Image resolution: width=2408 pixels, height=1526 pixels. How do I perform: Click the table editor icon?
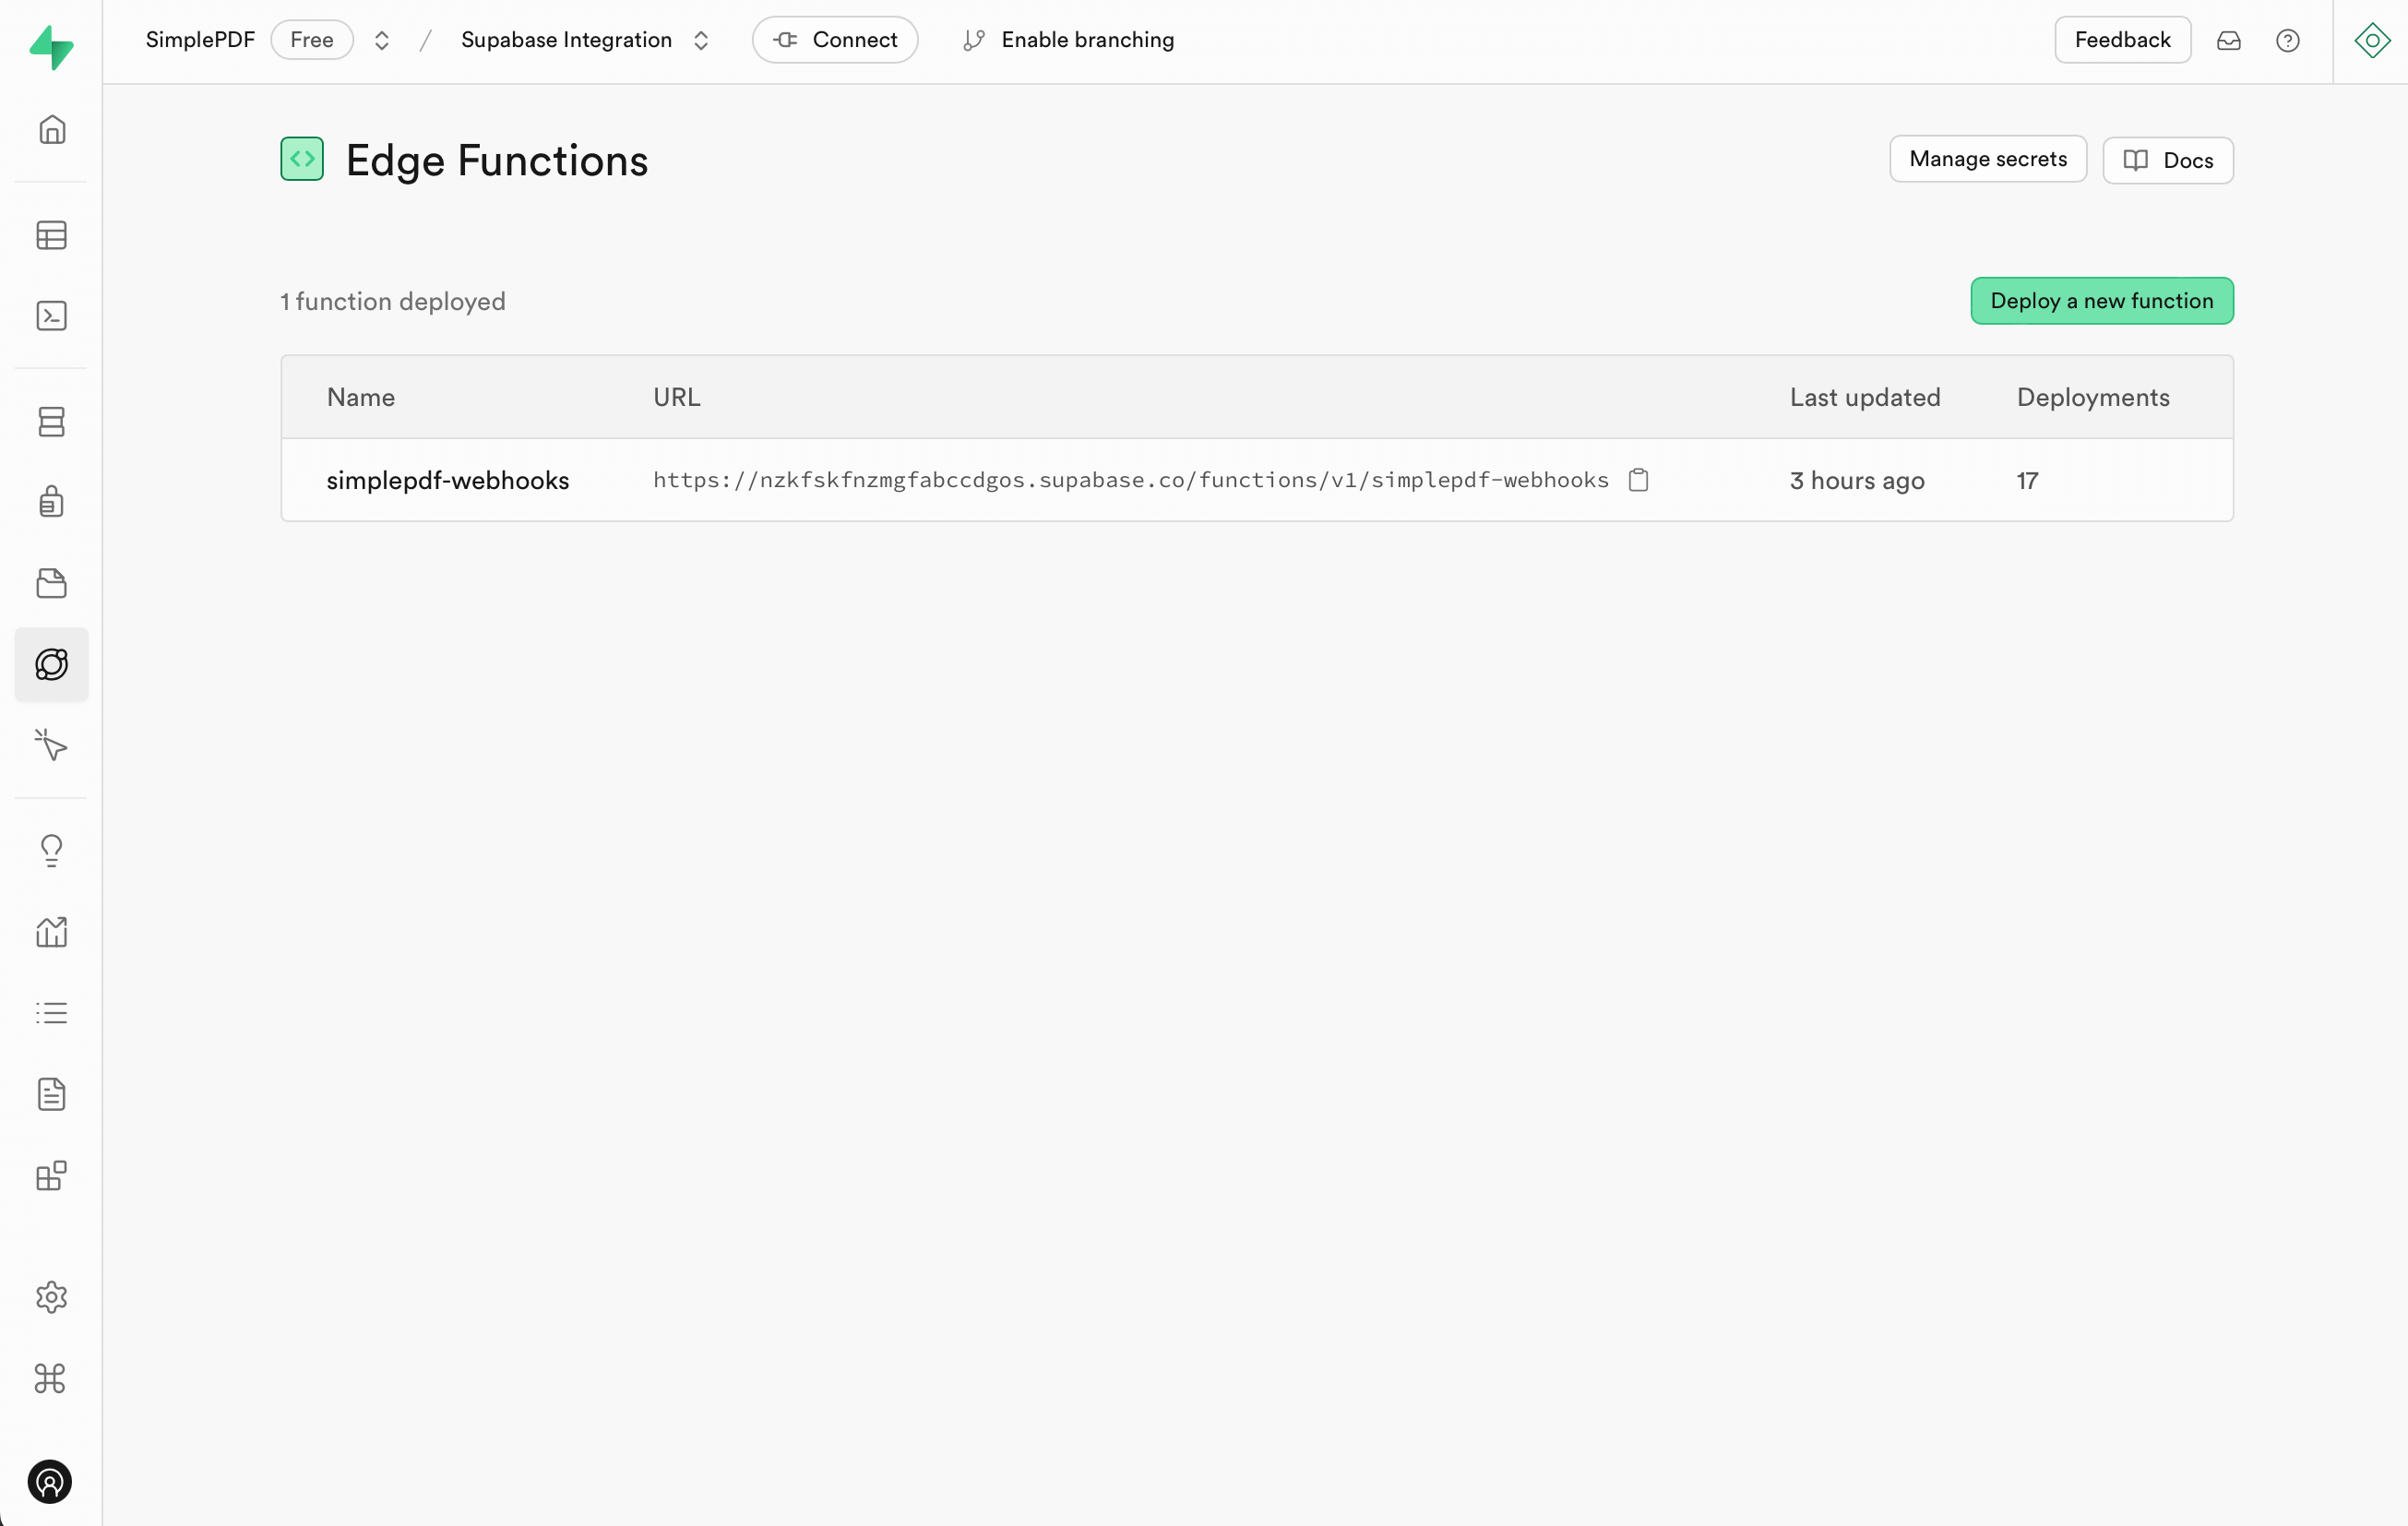coord(51,235)
